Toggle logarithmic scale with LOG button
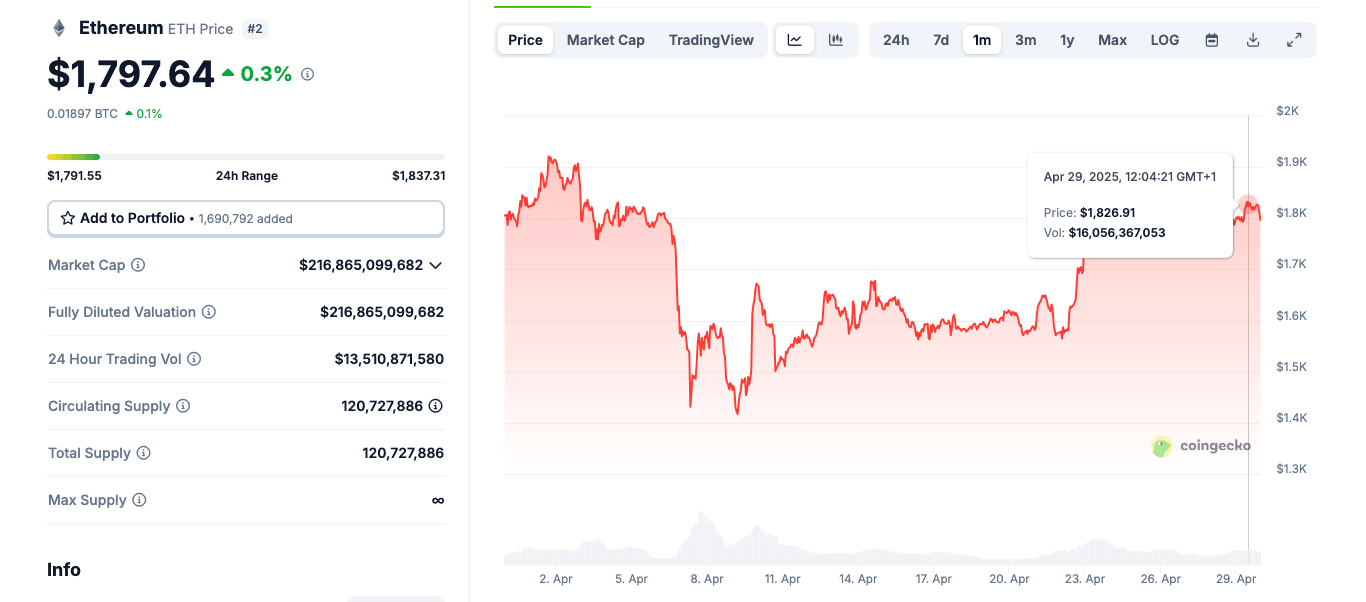This screenshot has height=602, width=1366. click(1164, 39)
